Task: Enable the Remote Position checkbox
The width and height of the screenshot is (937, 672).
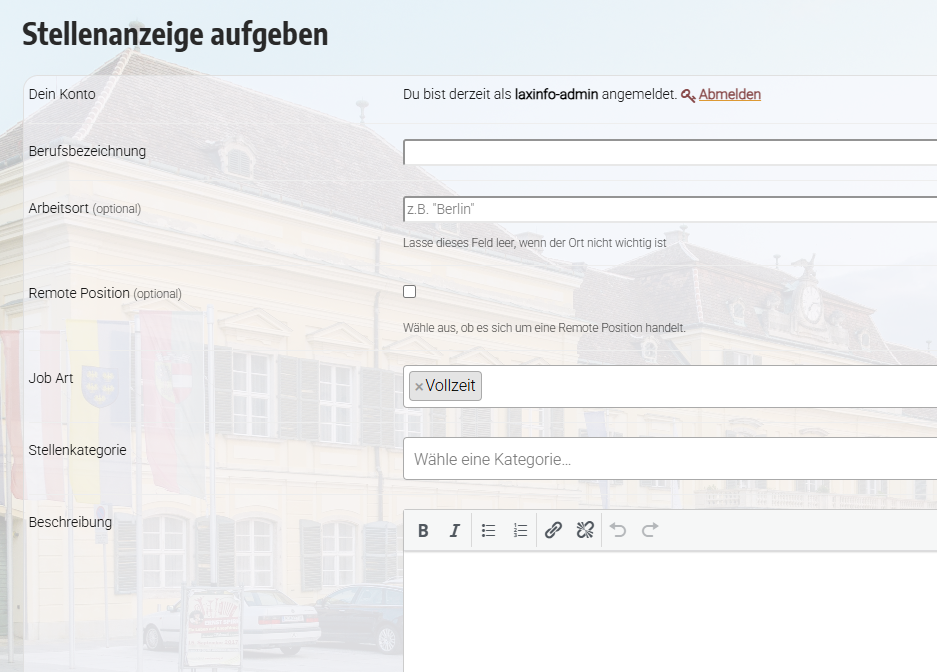Action: pos(410,292)
